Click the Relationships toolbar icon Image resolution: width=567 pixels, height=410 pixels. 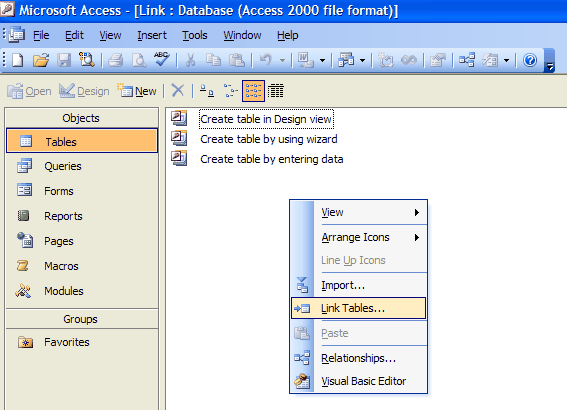(466, 60)
